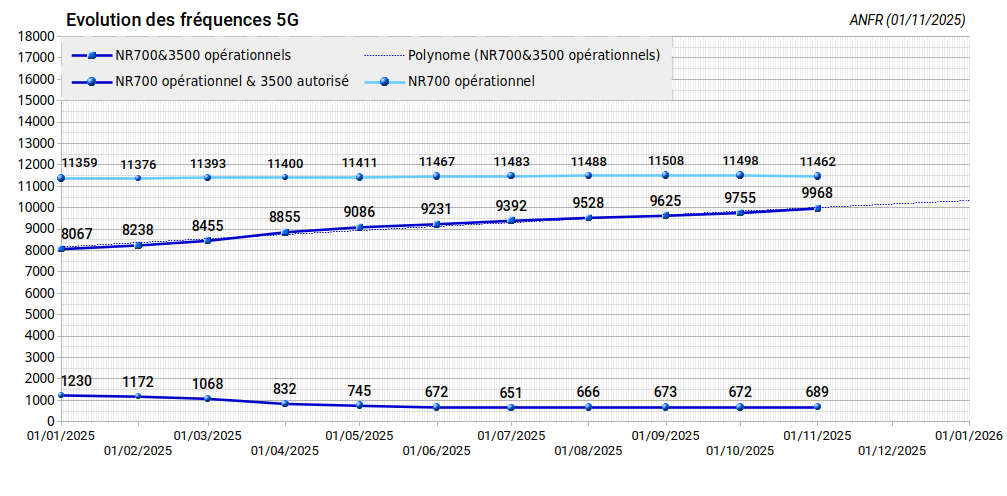Select the data point labeled 1230
Screen dimensions: 1007x496
tap(61, 395)
